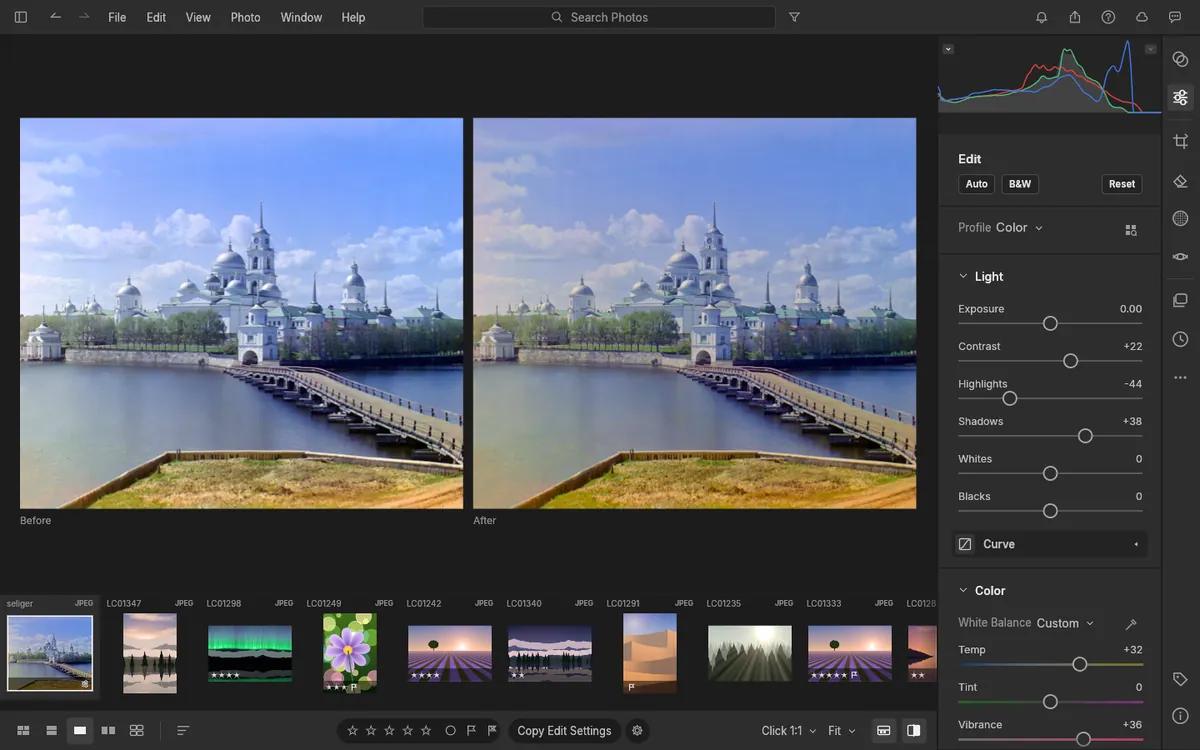This screenshot has width=1200, height=750.
Task: Open the View menu
Action: pos(198,17)
